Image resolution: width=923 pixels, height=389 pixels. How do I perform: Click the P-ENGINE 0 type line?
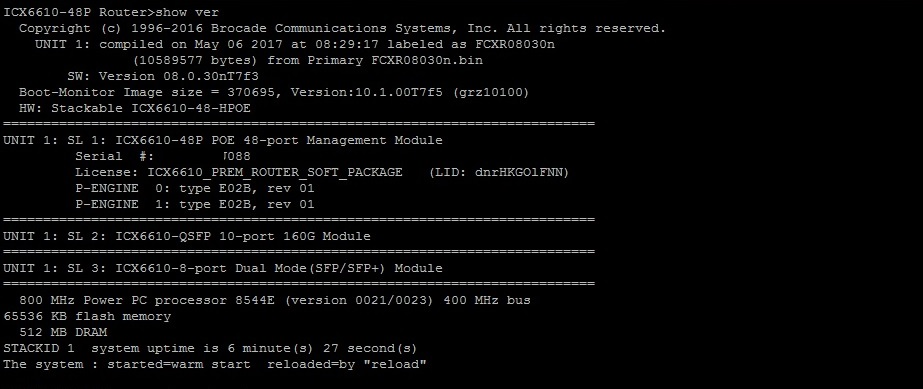point(195,188)
